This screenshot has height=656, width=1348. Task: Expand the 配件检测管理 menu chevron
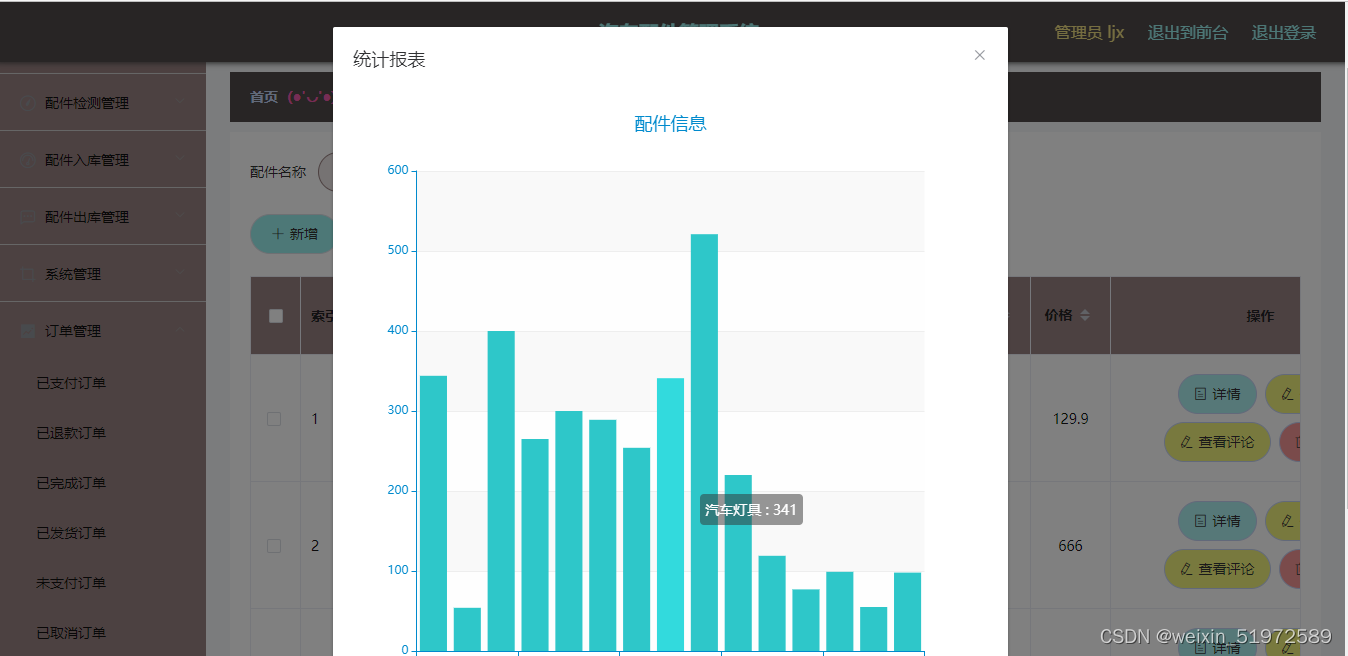[x=180, y=102]
